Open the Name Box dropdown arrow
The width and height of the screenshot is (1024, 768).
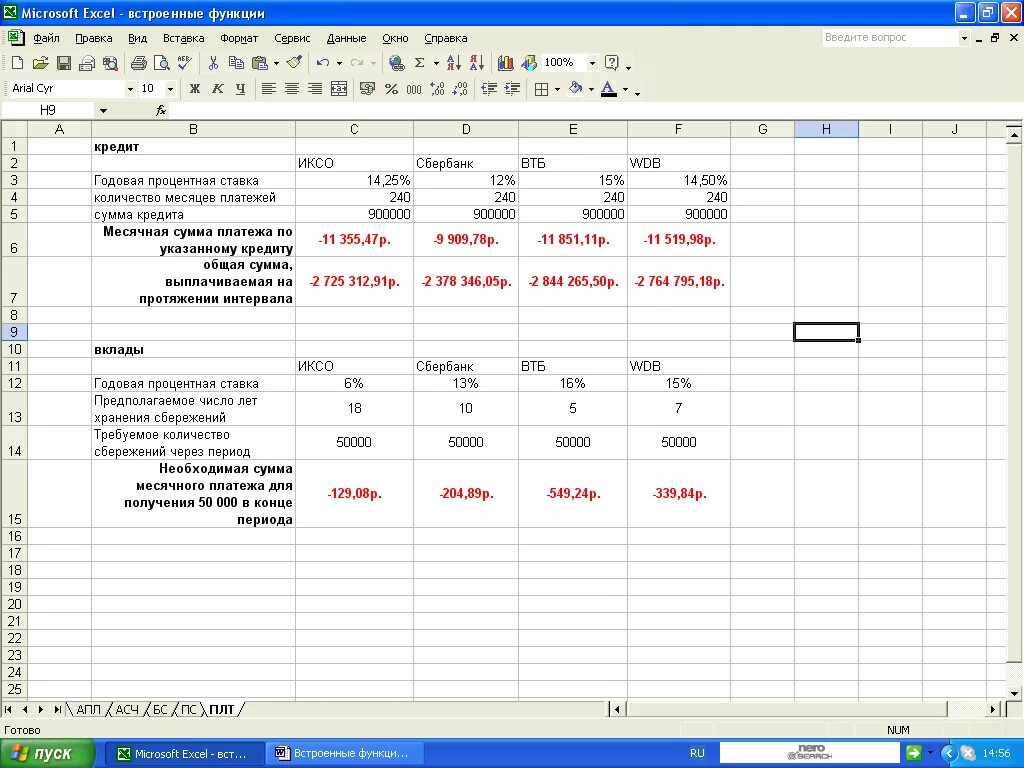(103, 110)
